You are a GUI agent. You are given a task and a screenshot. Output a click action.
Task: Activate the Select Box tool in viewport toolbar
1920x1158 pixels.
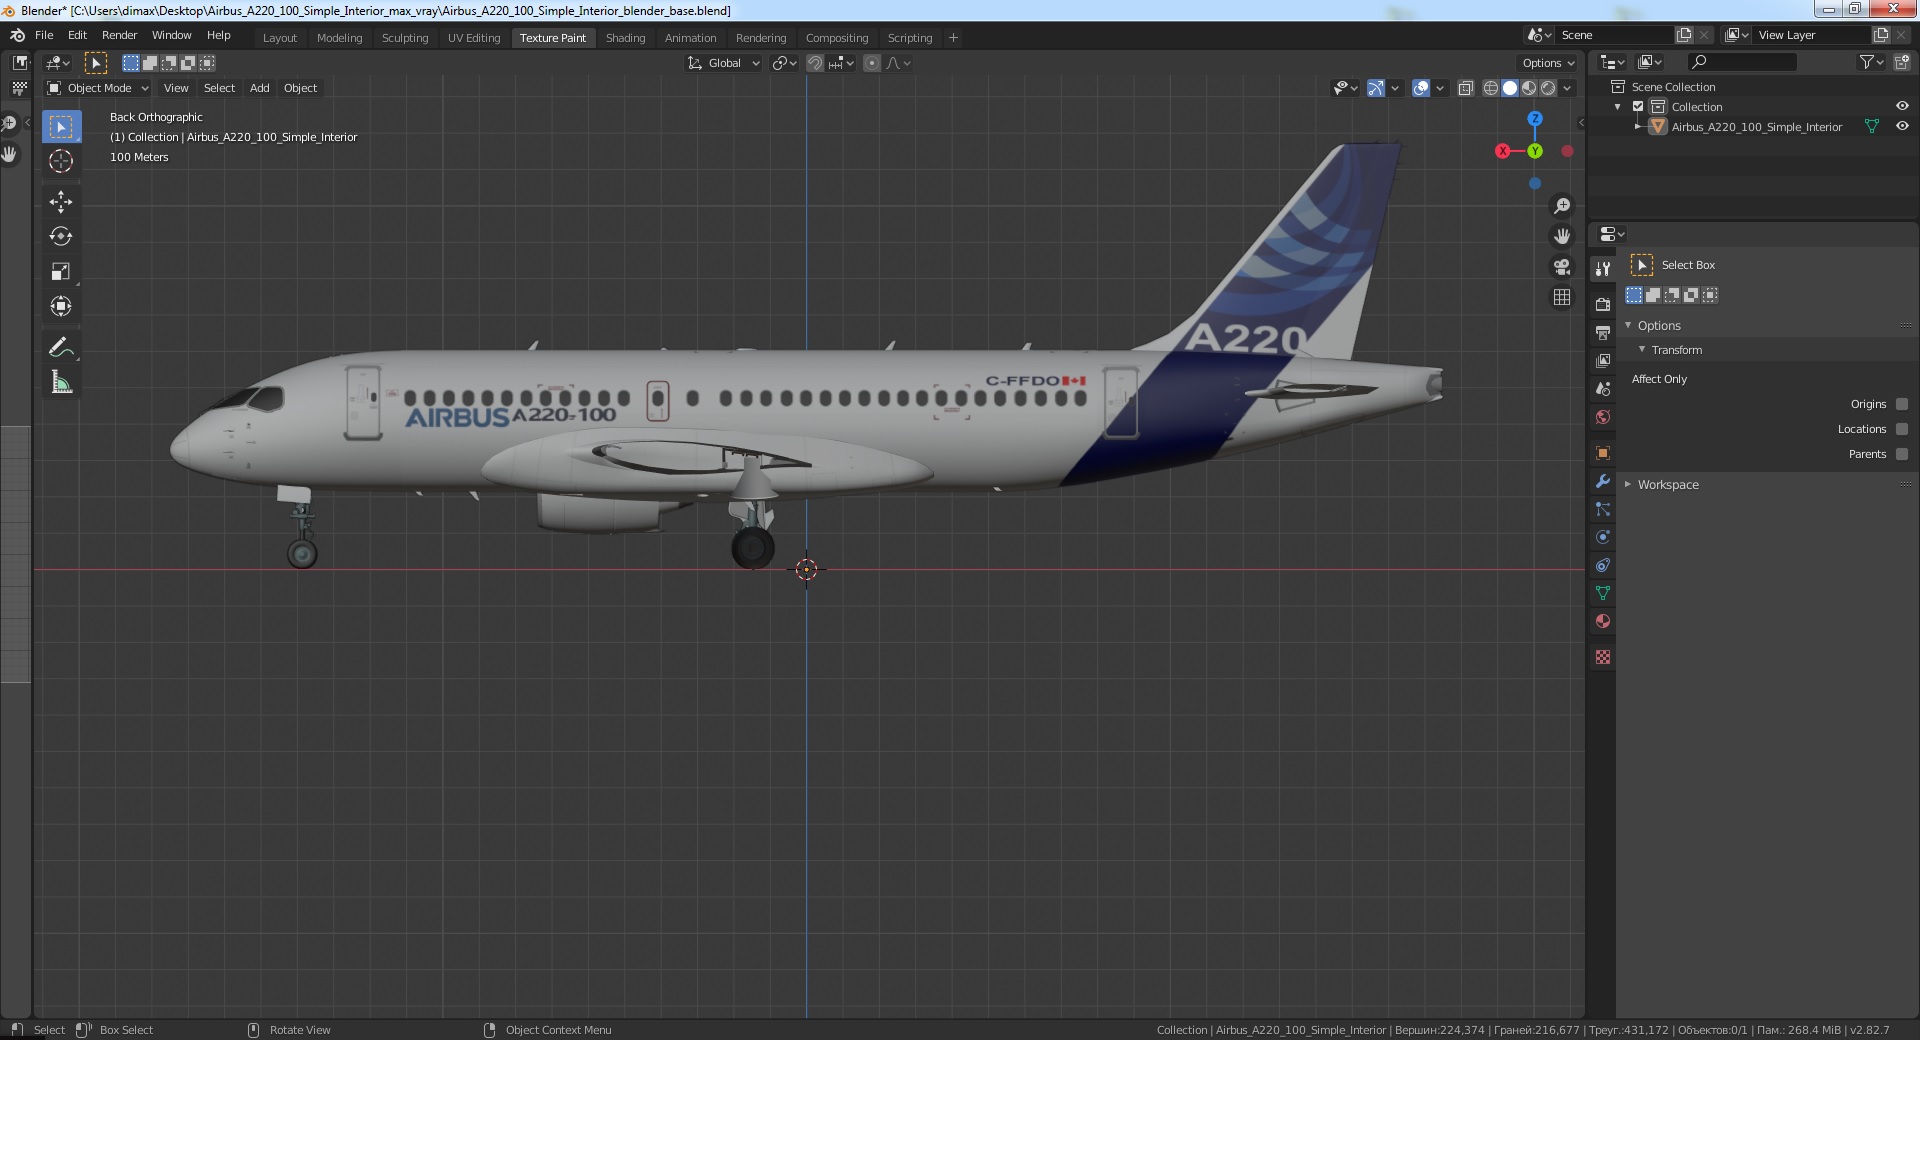point(61,127)
